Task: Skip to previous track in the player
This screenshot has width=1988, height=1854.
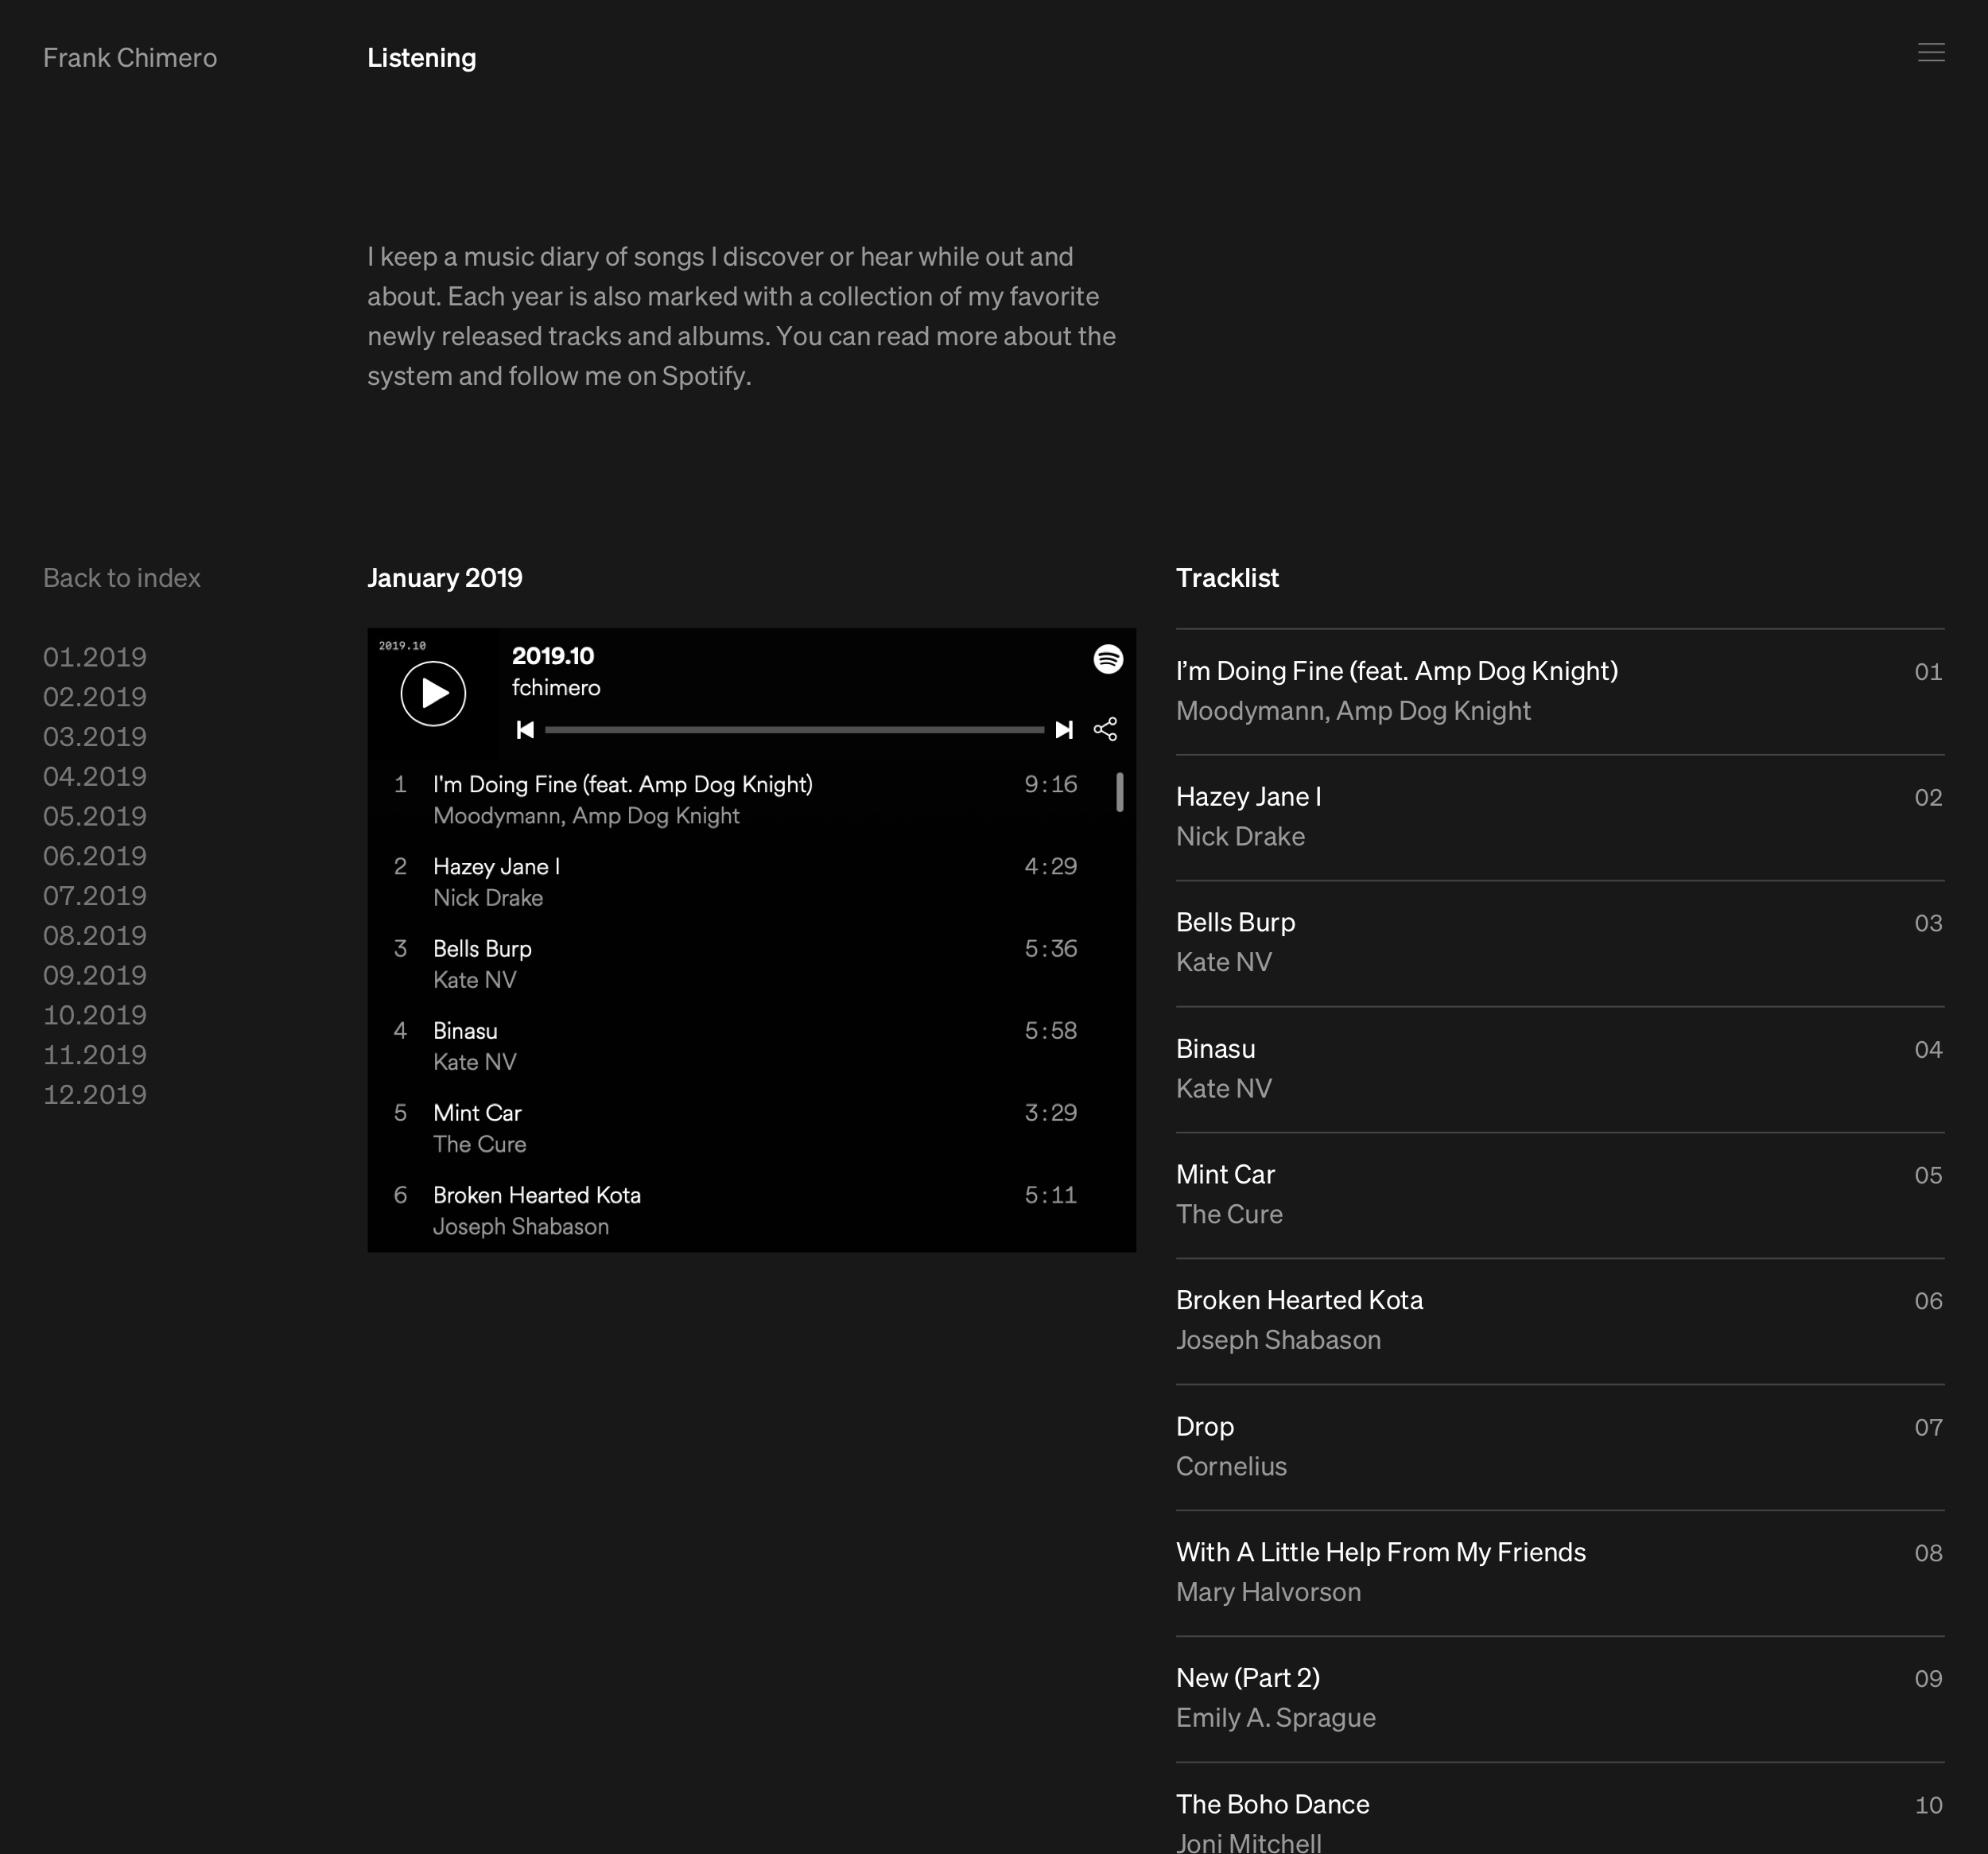Action: pyautogui.click(x=525, y=730)
